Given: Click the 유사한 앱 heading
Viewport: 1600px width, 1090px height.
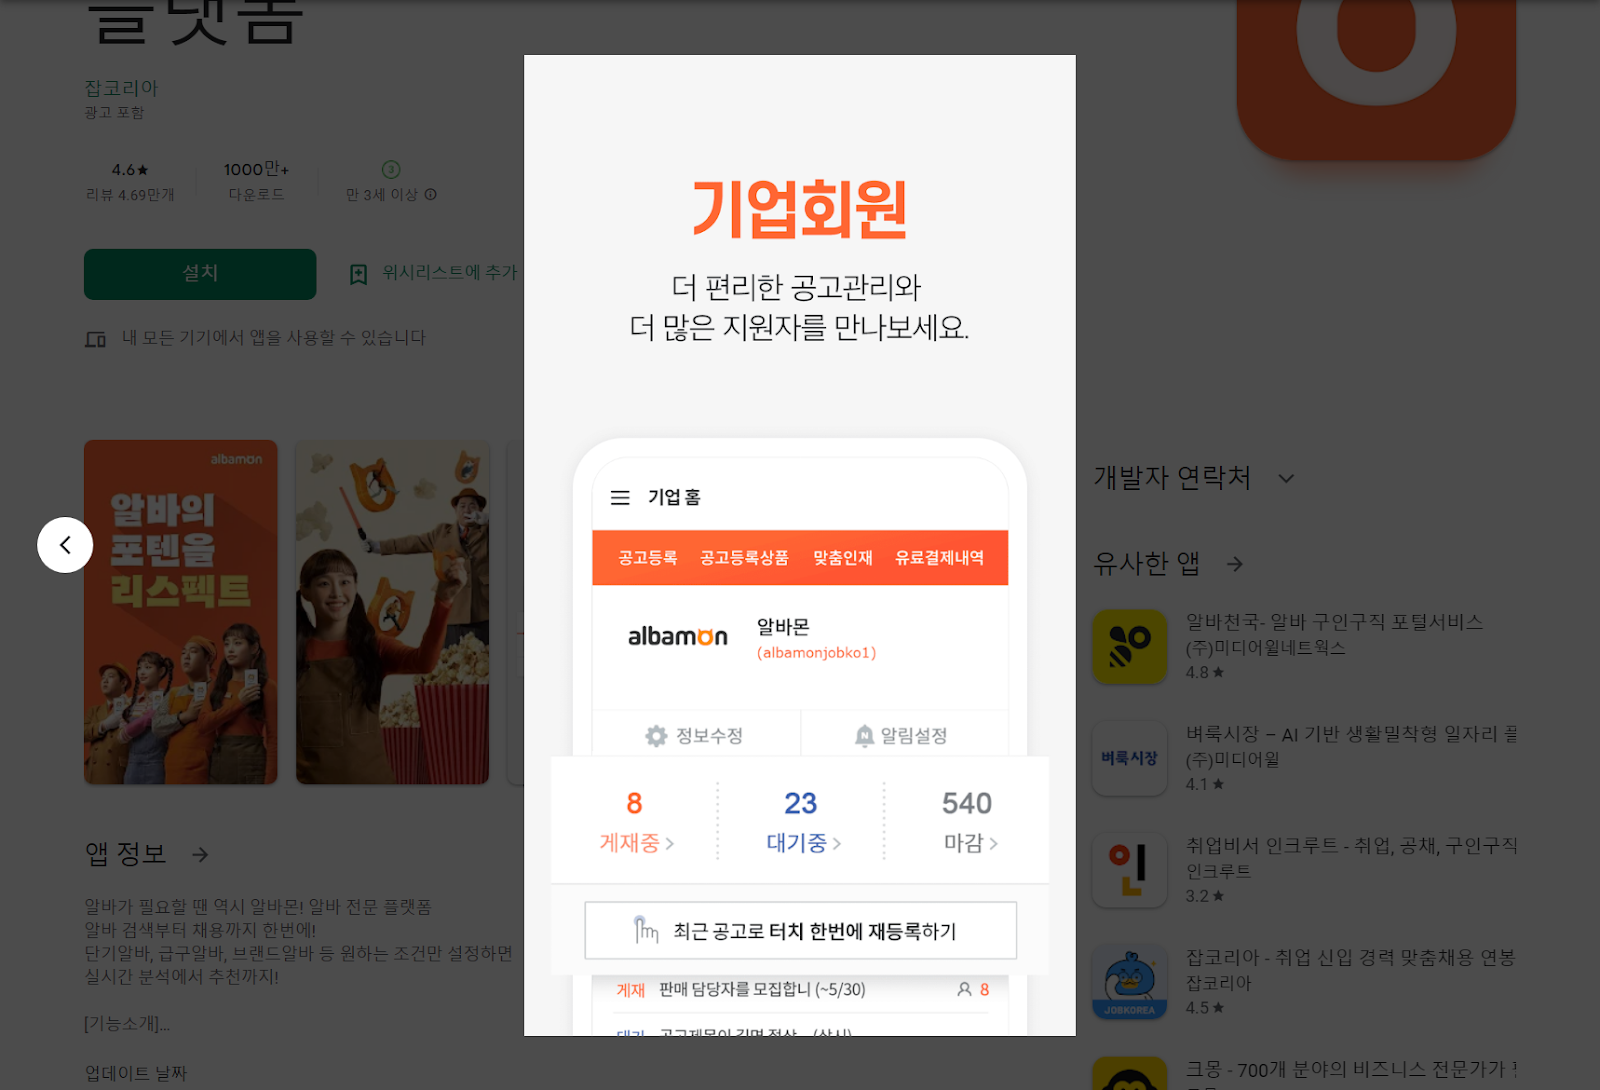Looking at the screenshot, I should point(1146,564).
